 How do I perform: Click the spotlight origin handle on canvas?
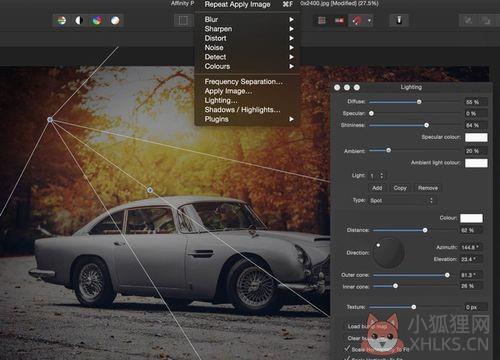click(x=50, y=119)
